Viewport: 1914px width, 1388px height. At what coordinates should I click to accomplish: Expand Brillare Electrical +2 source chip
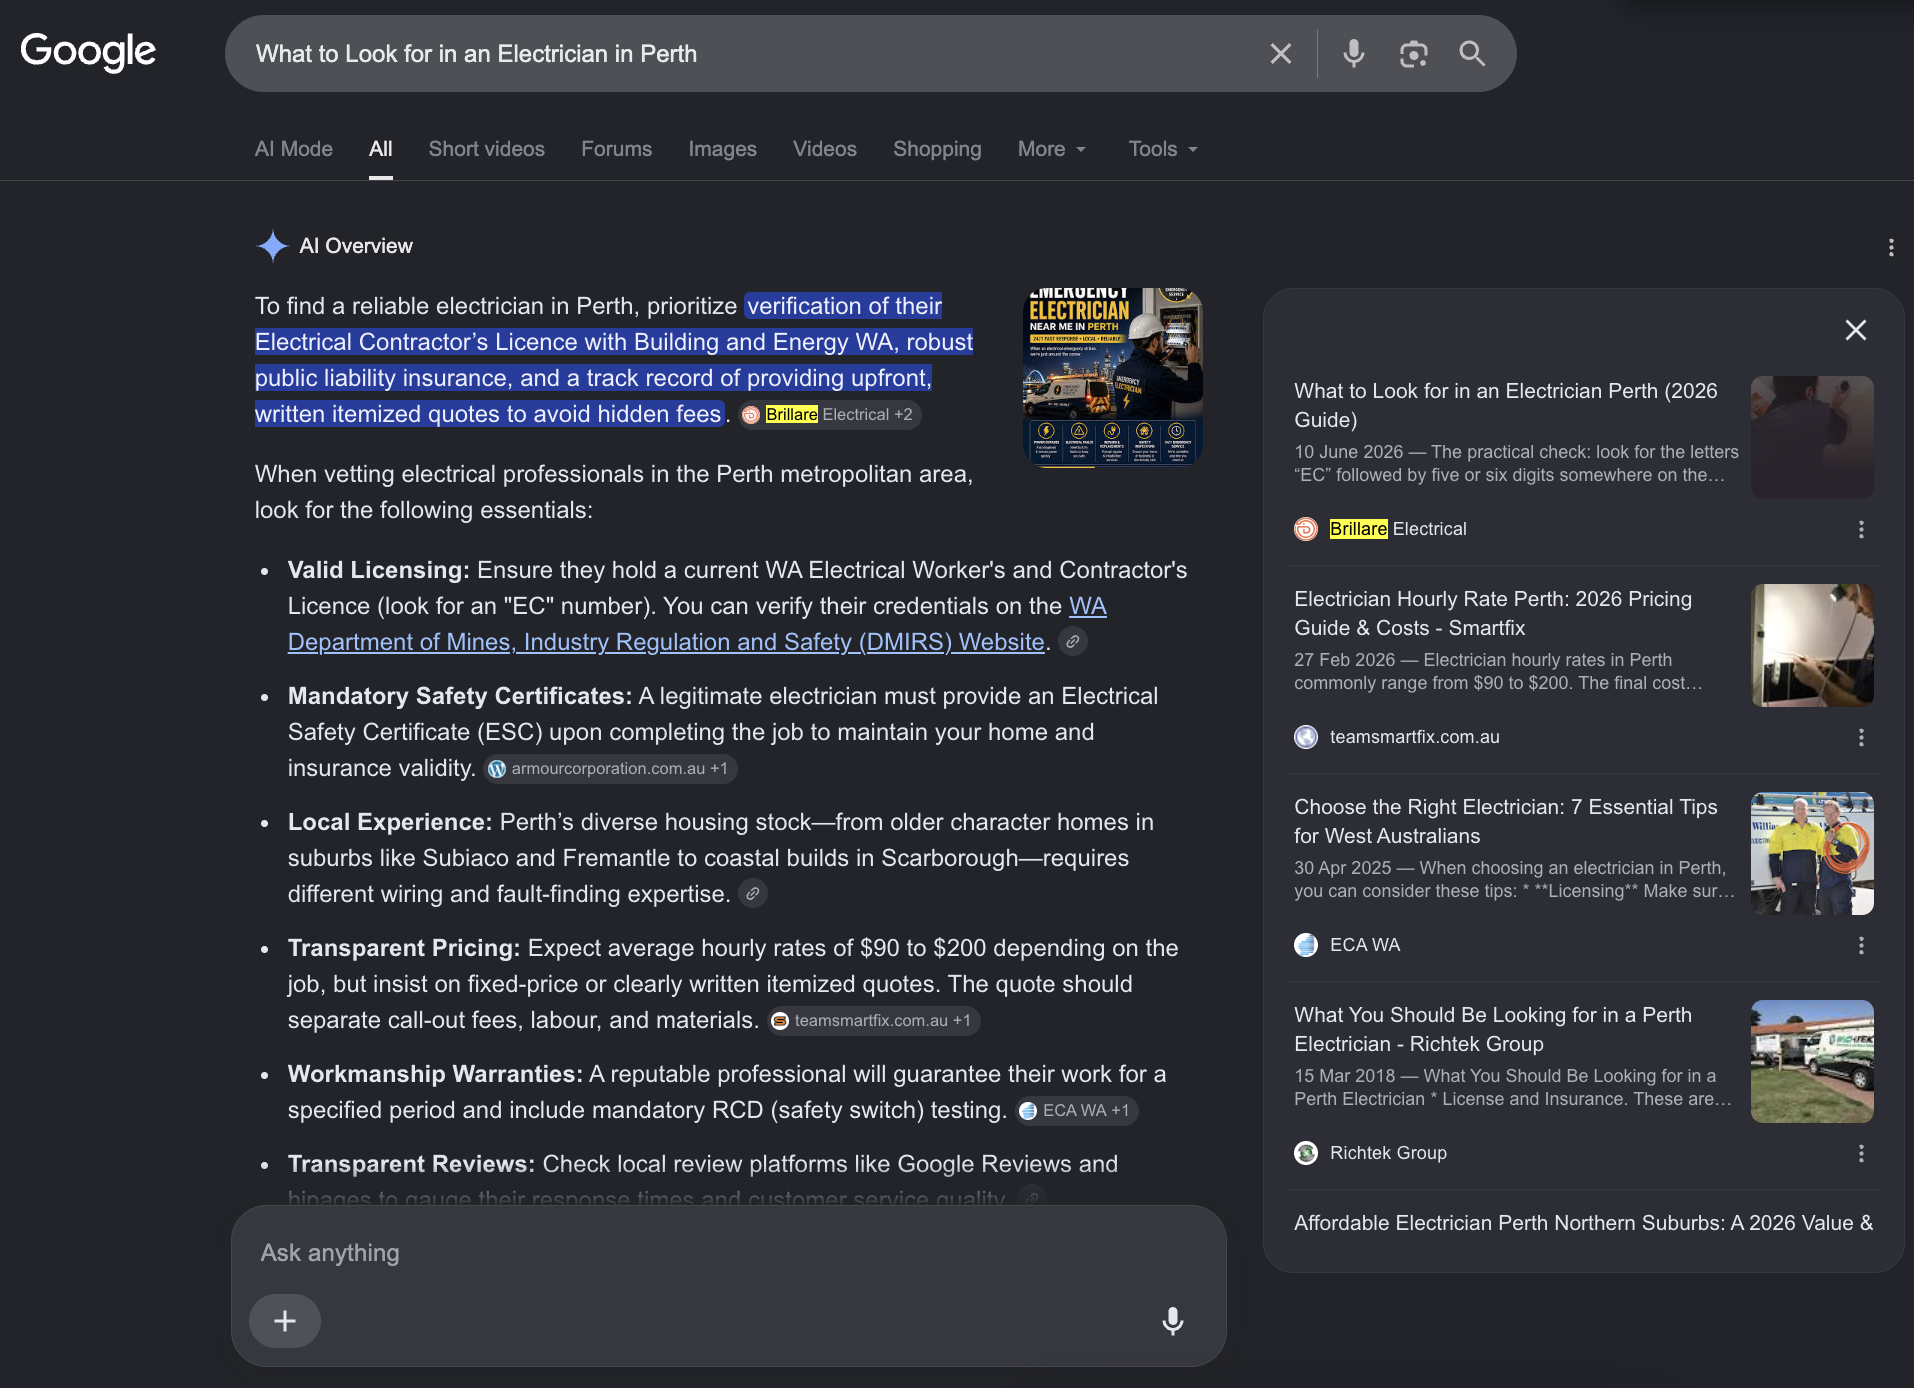click(x=829, y=415)
